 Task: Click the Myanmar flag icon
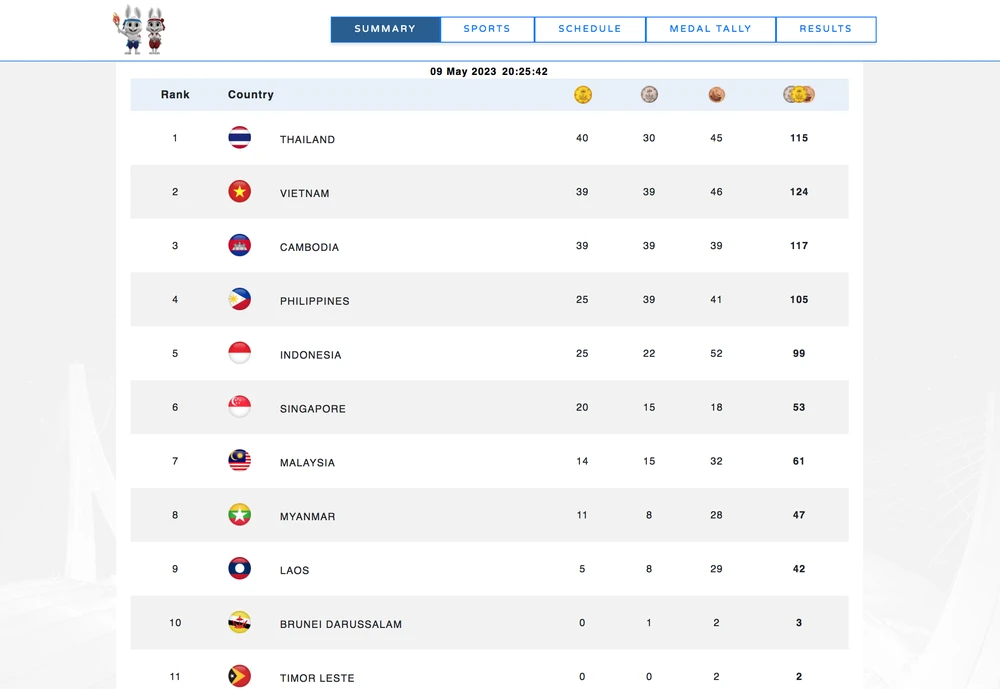coord(239,516)
